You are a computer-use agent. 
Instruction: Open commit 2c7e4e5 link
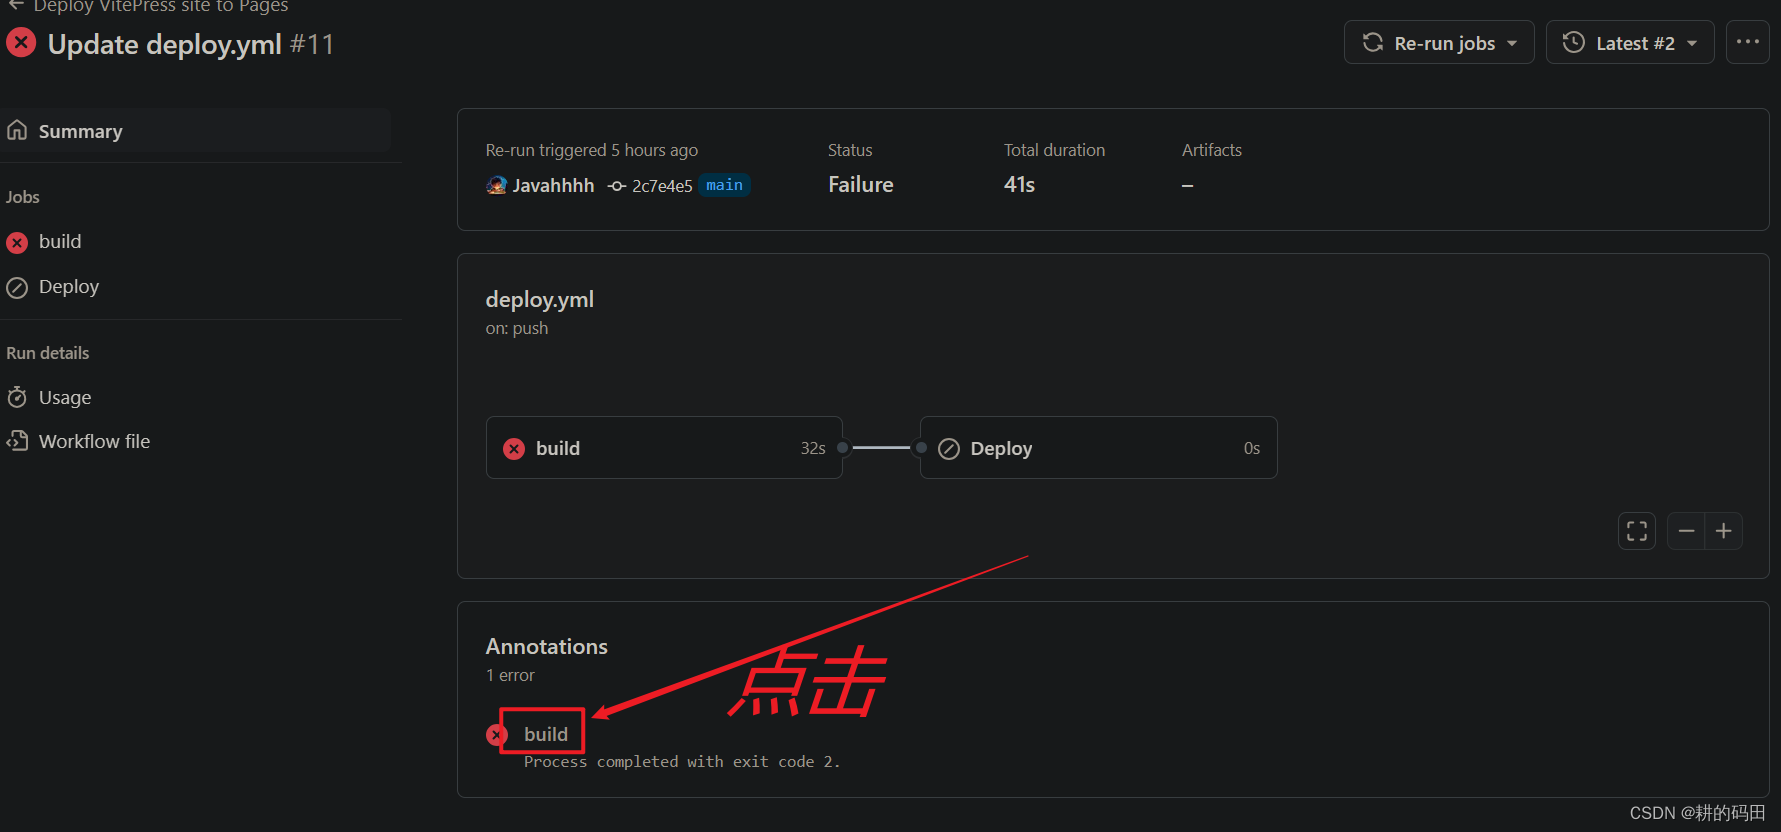click(x=662, y=186)
